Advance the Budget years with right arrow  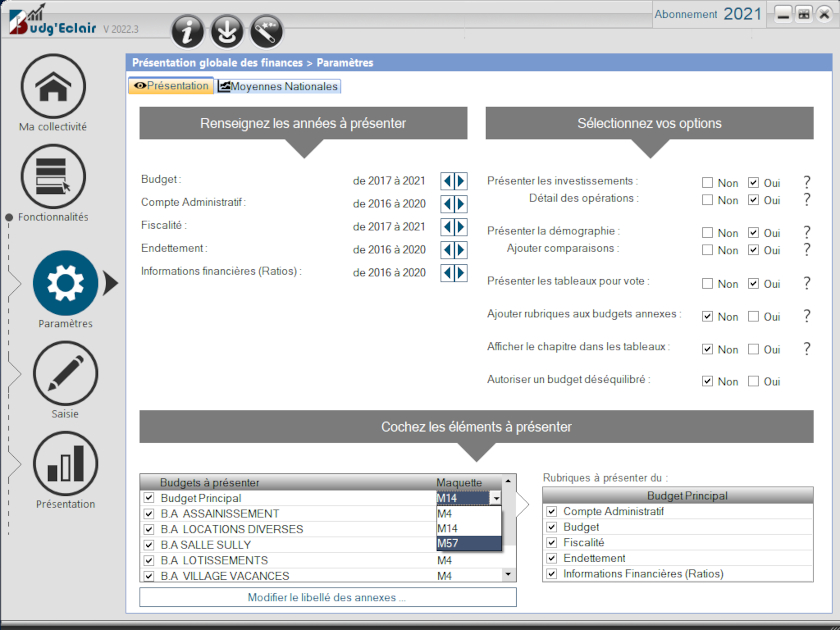(460, 181)
